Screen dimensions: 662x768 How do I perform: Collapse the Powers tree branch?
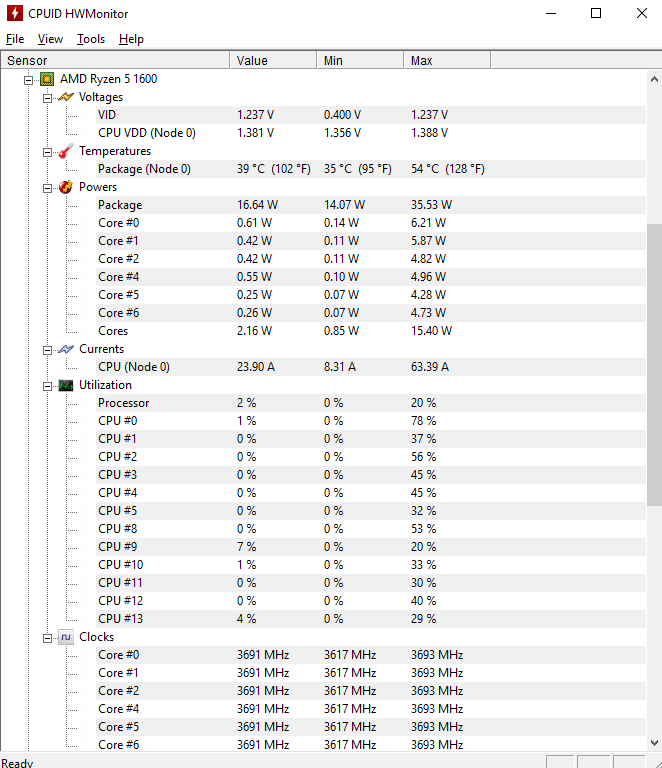pyautogui.click(x=47, y=188)
